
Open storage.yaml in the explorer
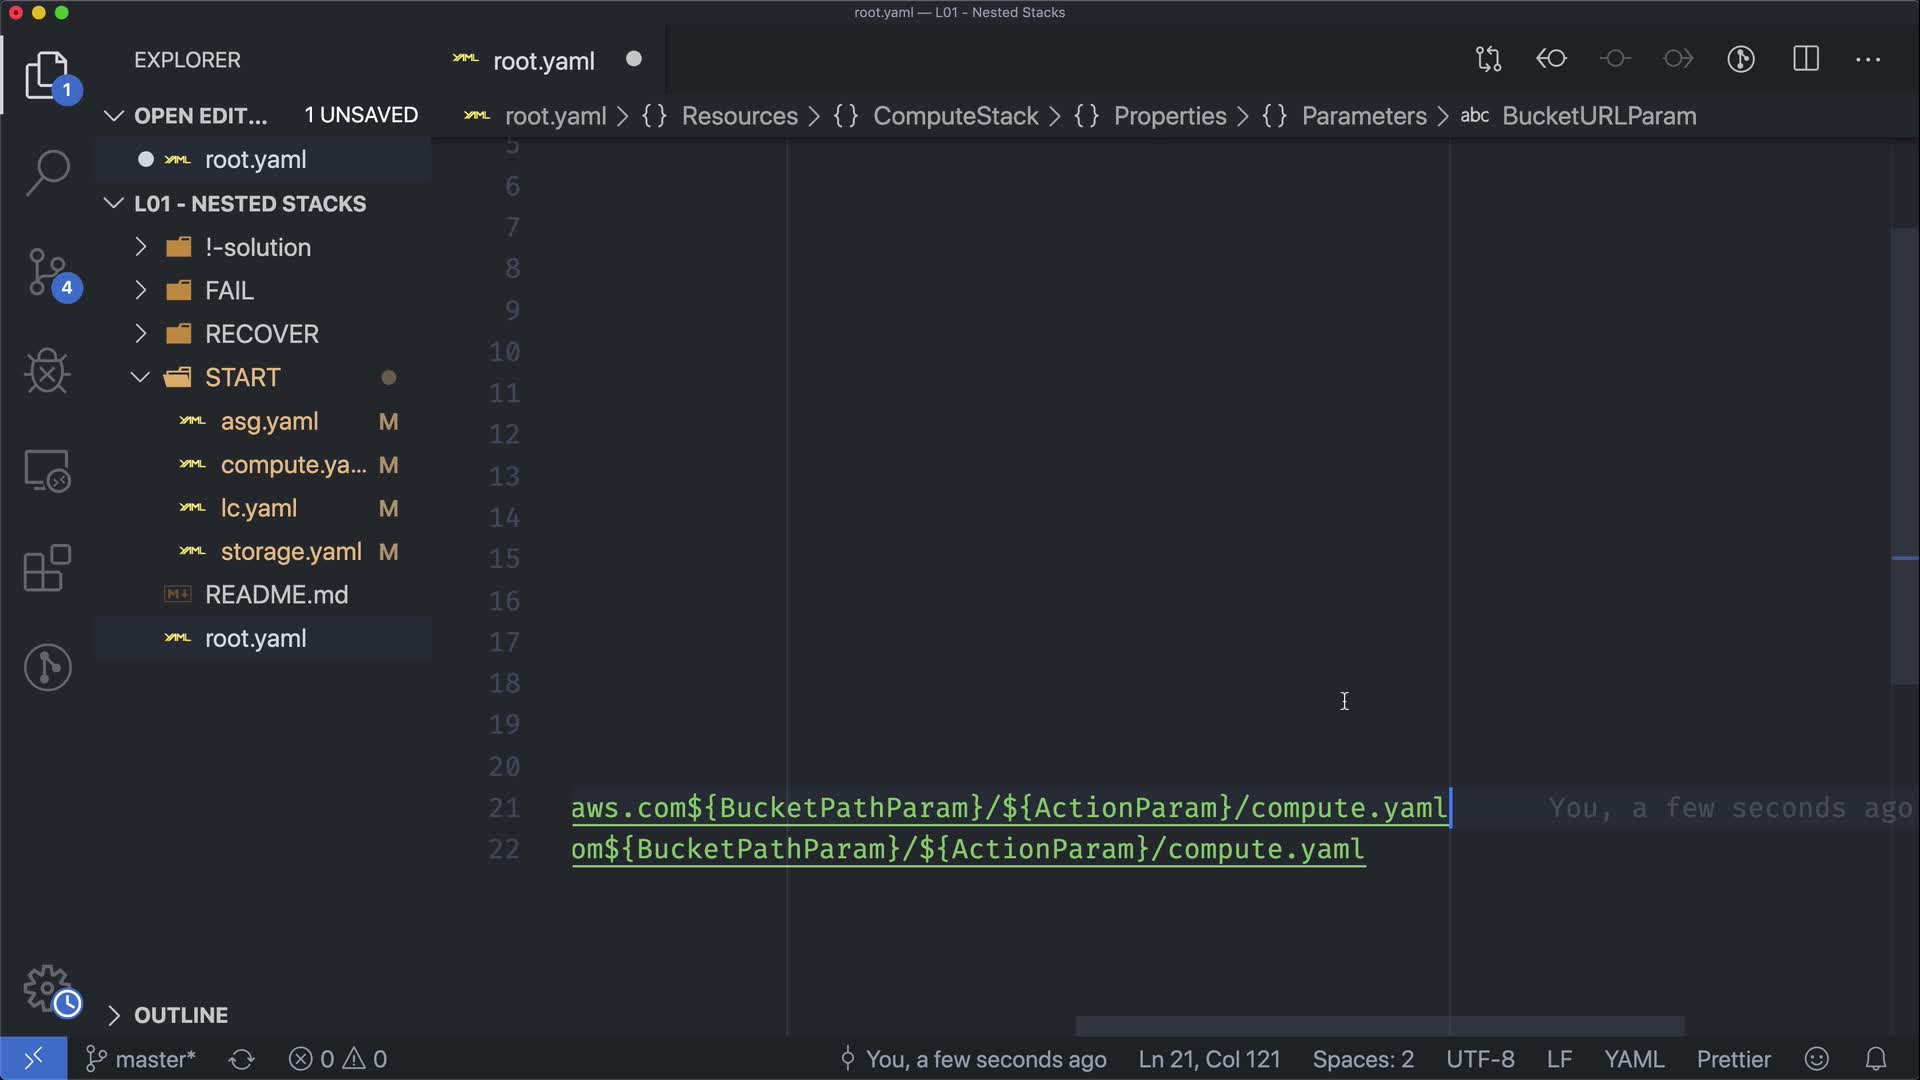pyautogui.click(x=290, y=552)
